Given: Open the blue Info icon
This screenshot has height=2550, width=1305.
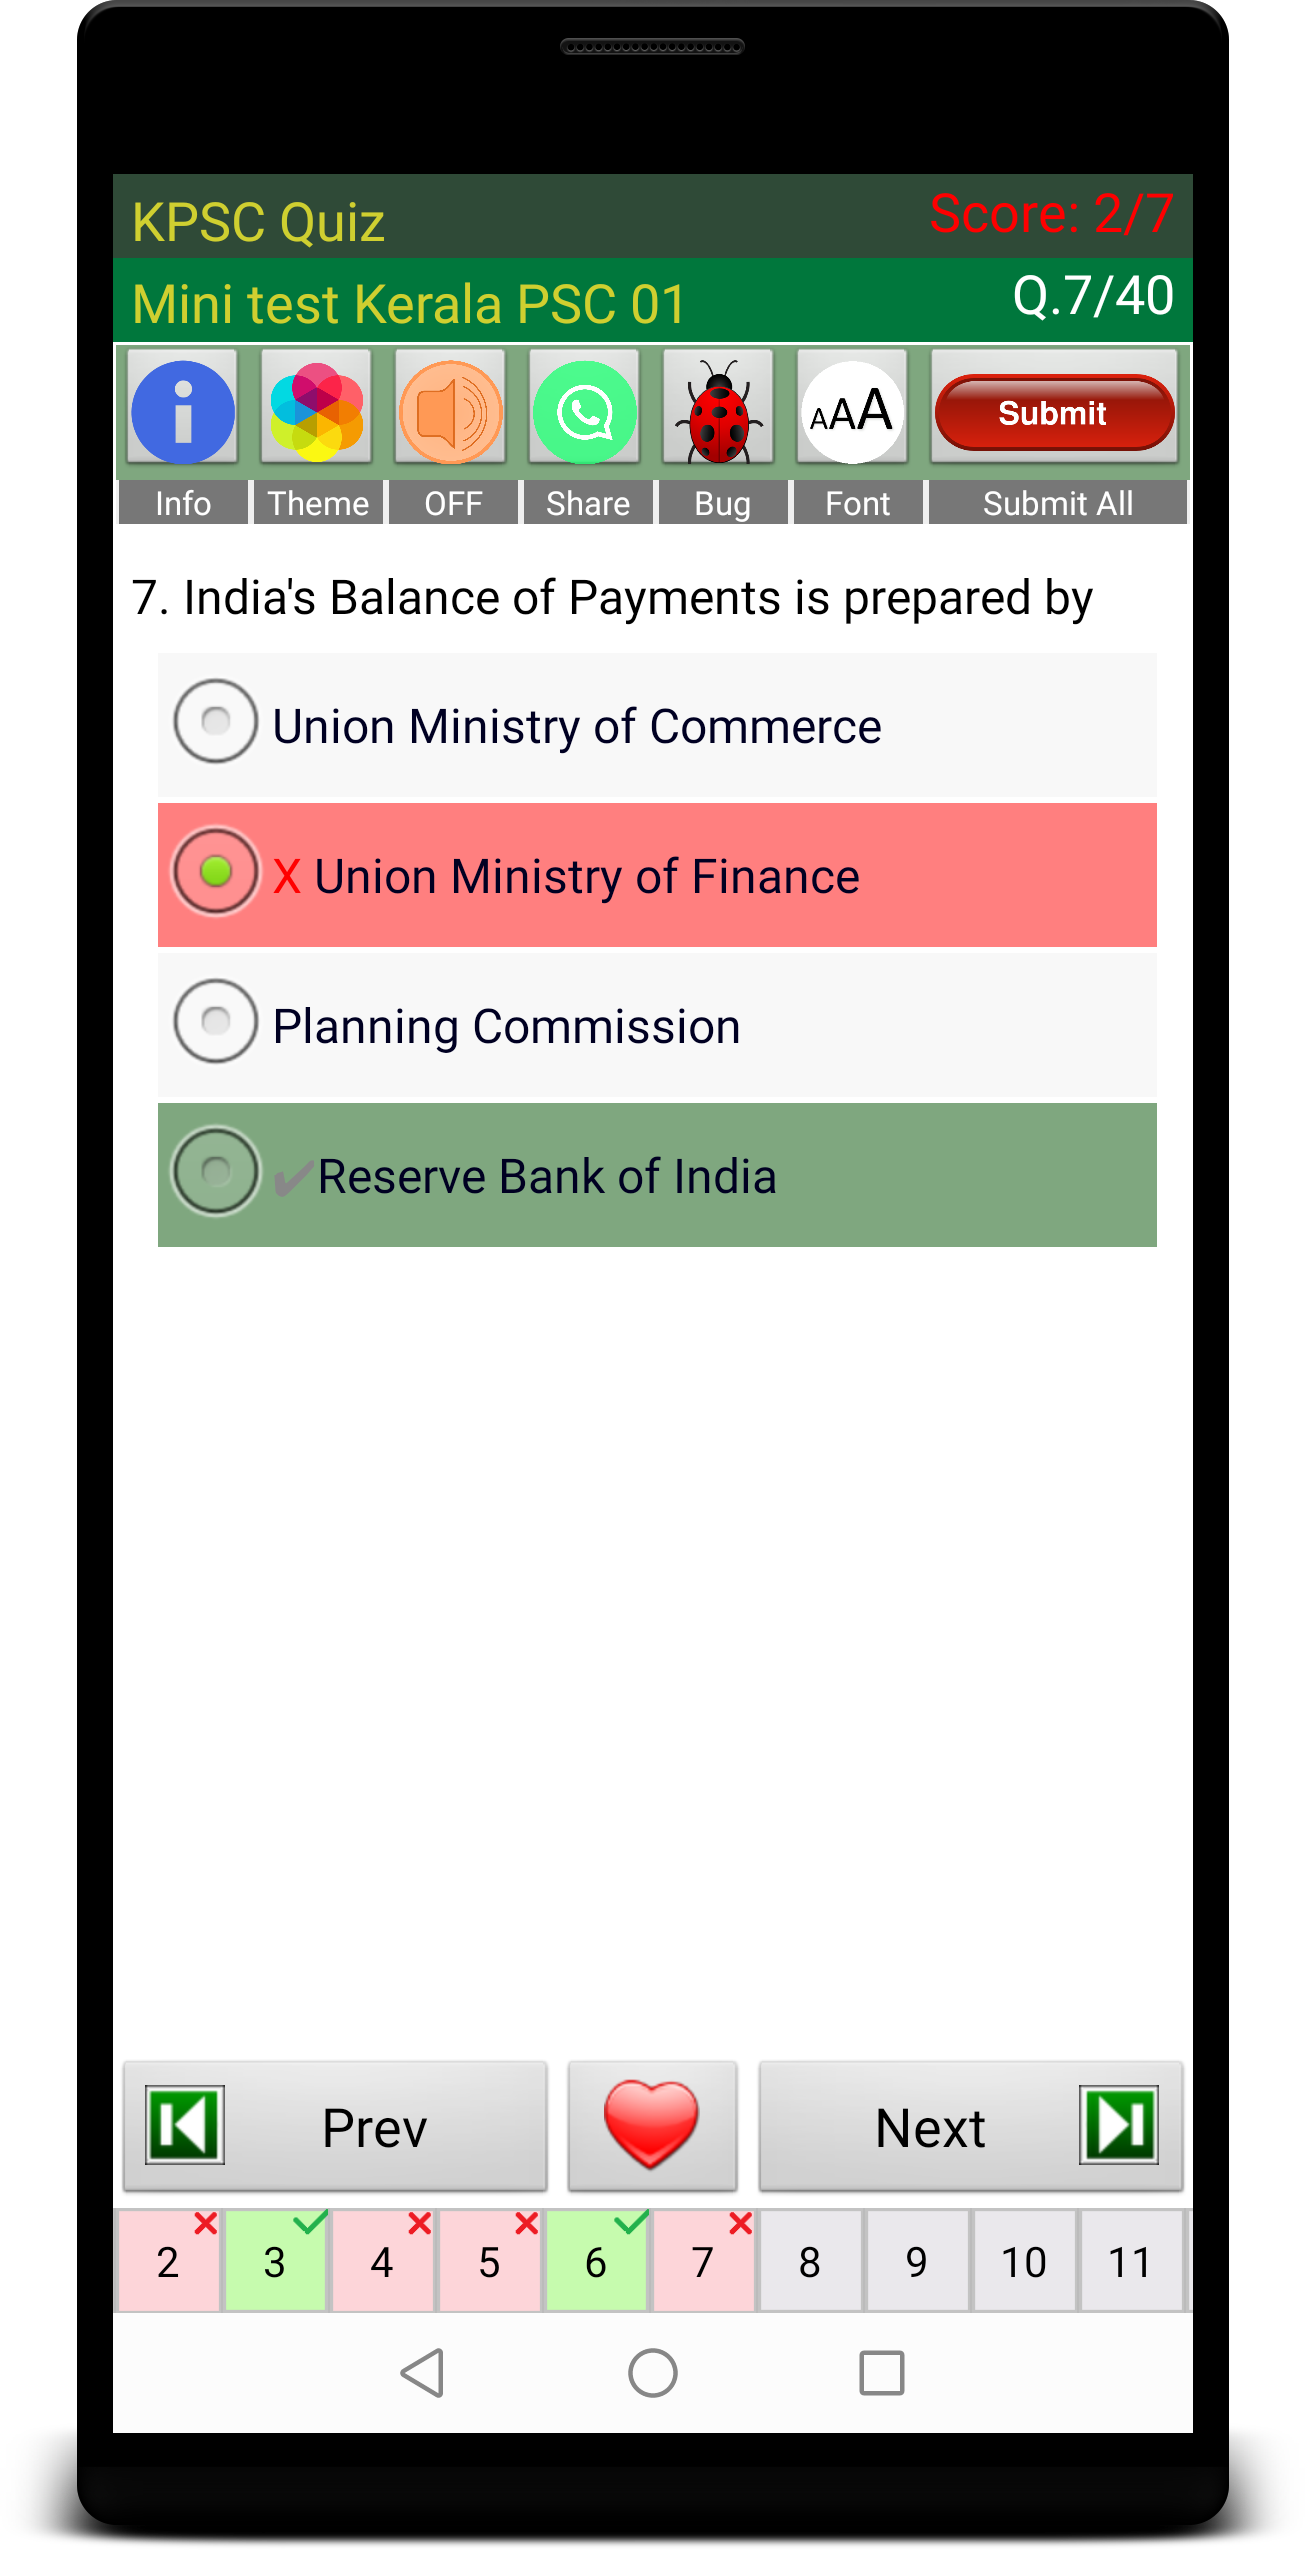Looking at the screenshot, I should 183,411.
